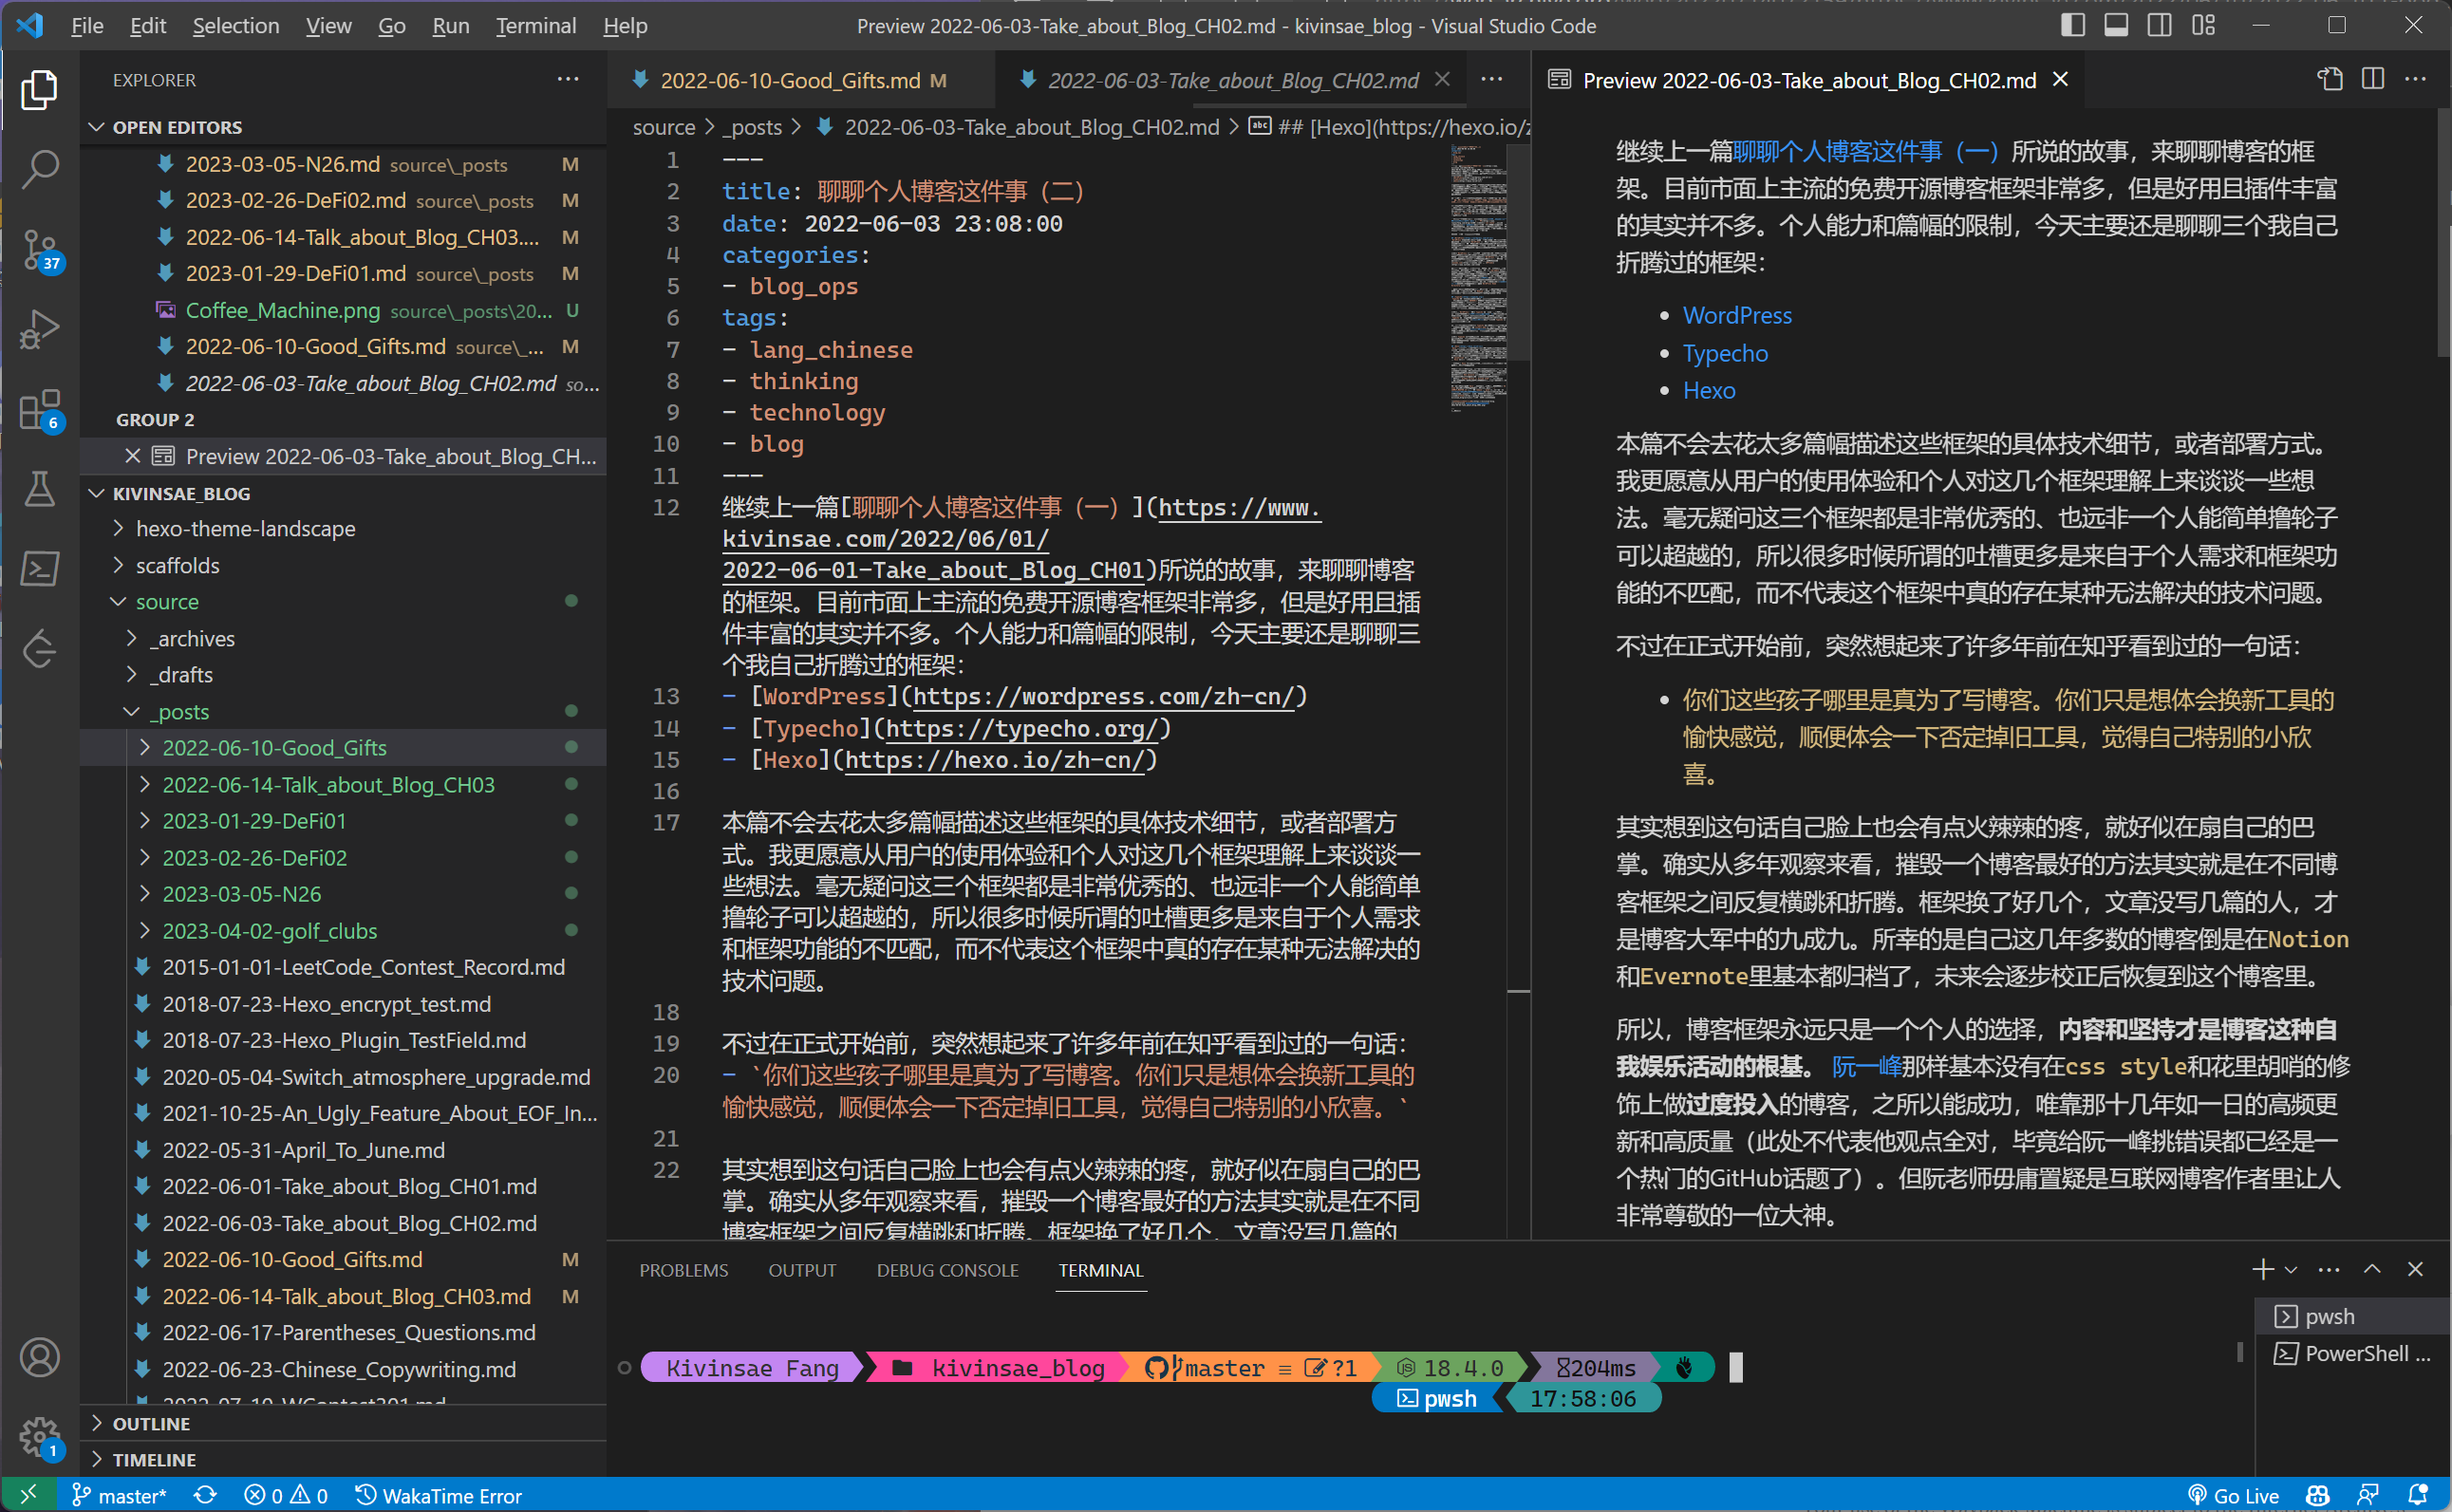This screenshot has height=1512, width=2452.
Task: Open the Preview 2022-06-03 tab
Action: coord(1804,81)
